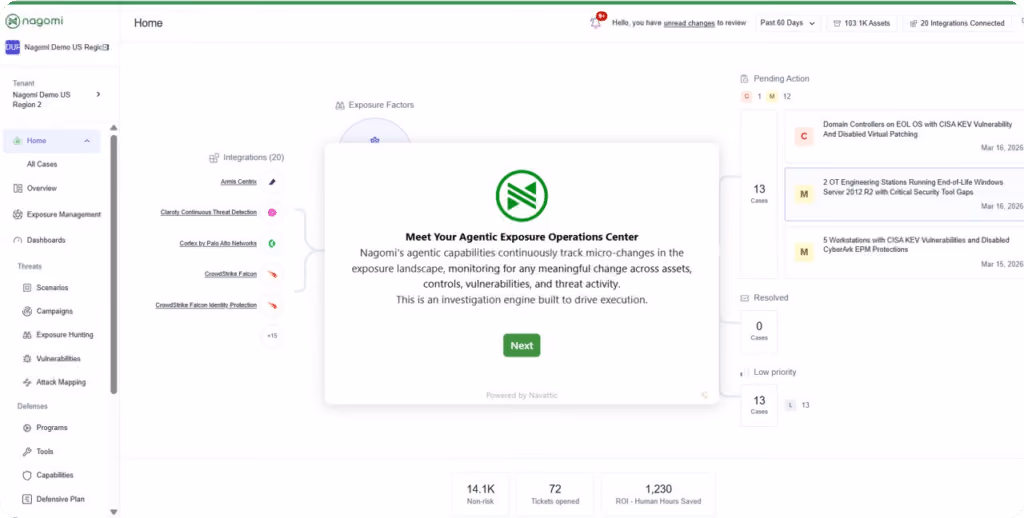Click the sidebar scrollbar down arrow
1024x518 pixels.
(114, 512)
